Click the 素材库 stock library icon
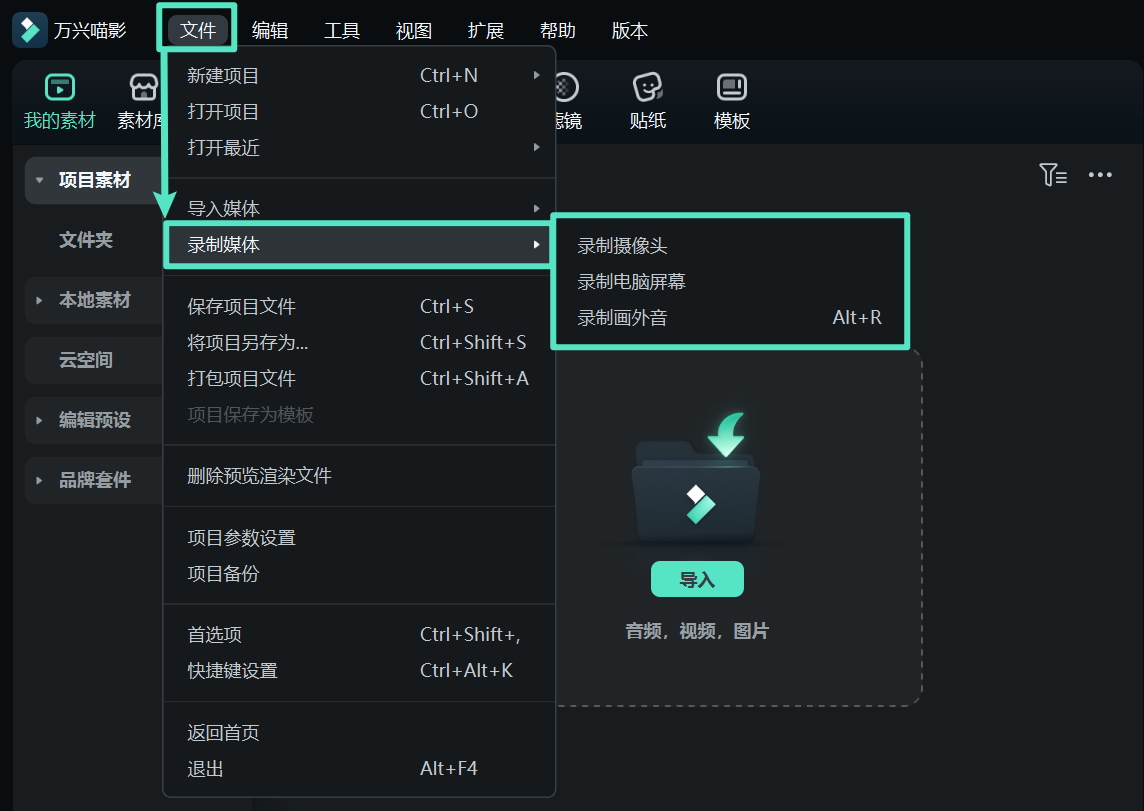Viewport: 1144px width, 811px height. (143, 88)
